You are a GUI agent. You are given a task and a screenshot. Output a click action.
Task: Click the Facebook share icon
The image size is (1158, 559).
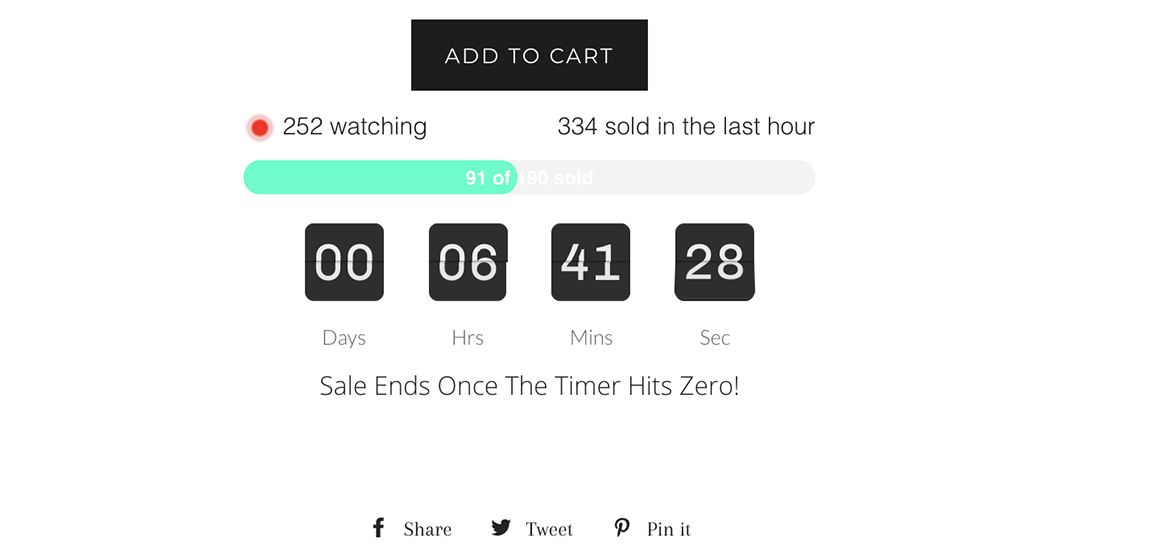click(x=378, y=528)
